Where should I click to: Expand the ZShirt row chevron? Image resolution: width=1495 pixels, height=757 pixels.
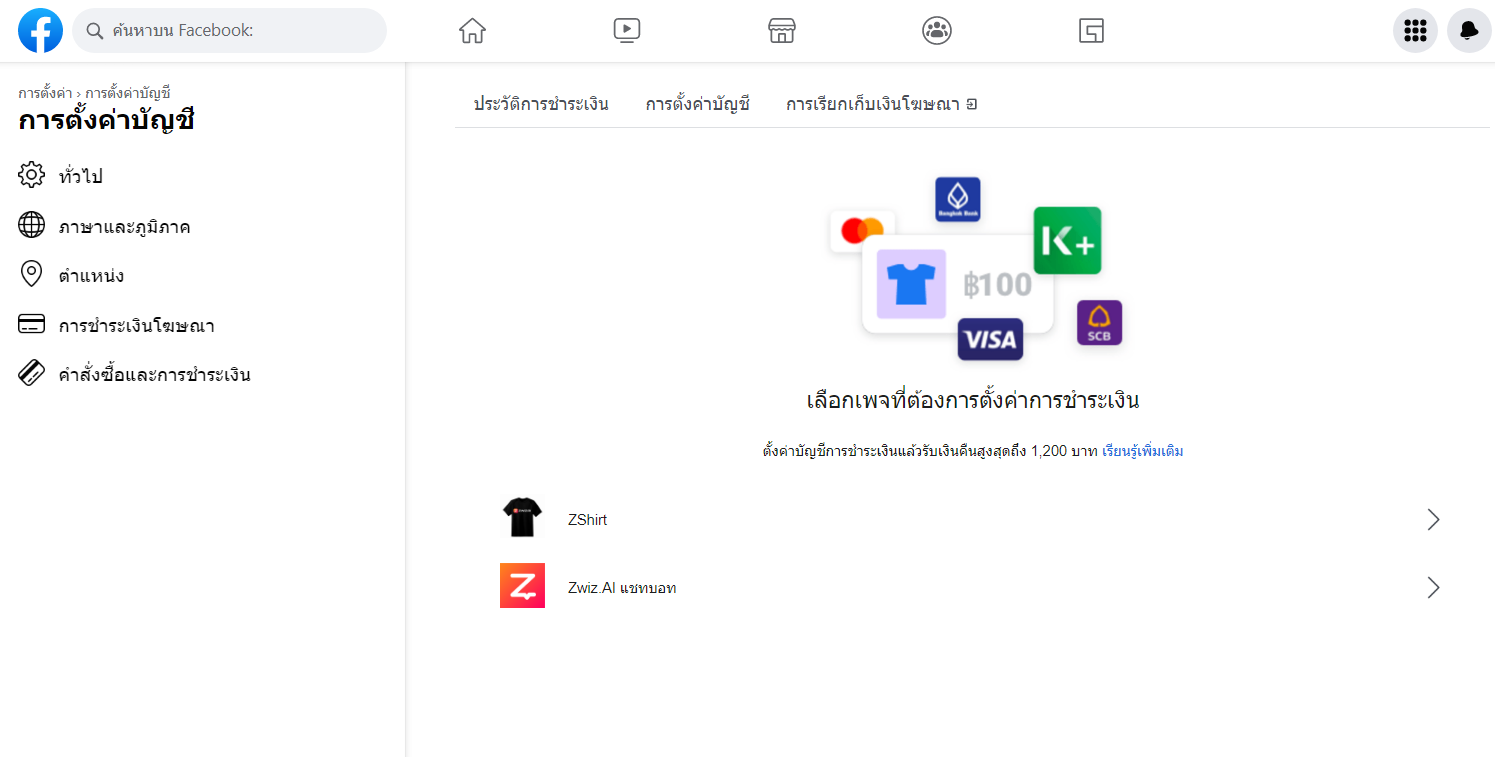coord(1433,519)
